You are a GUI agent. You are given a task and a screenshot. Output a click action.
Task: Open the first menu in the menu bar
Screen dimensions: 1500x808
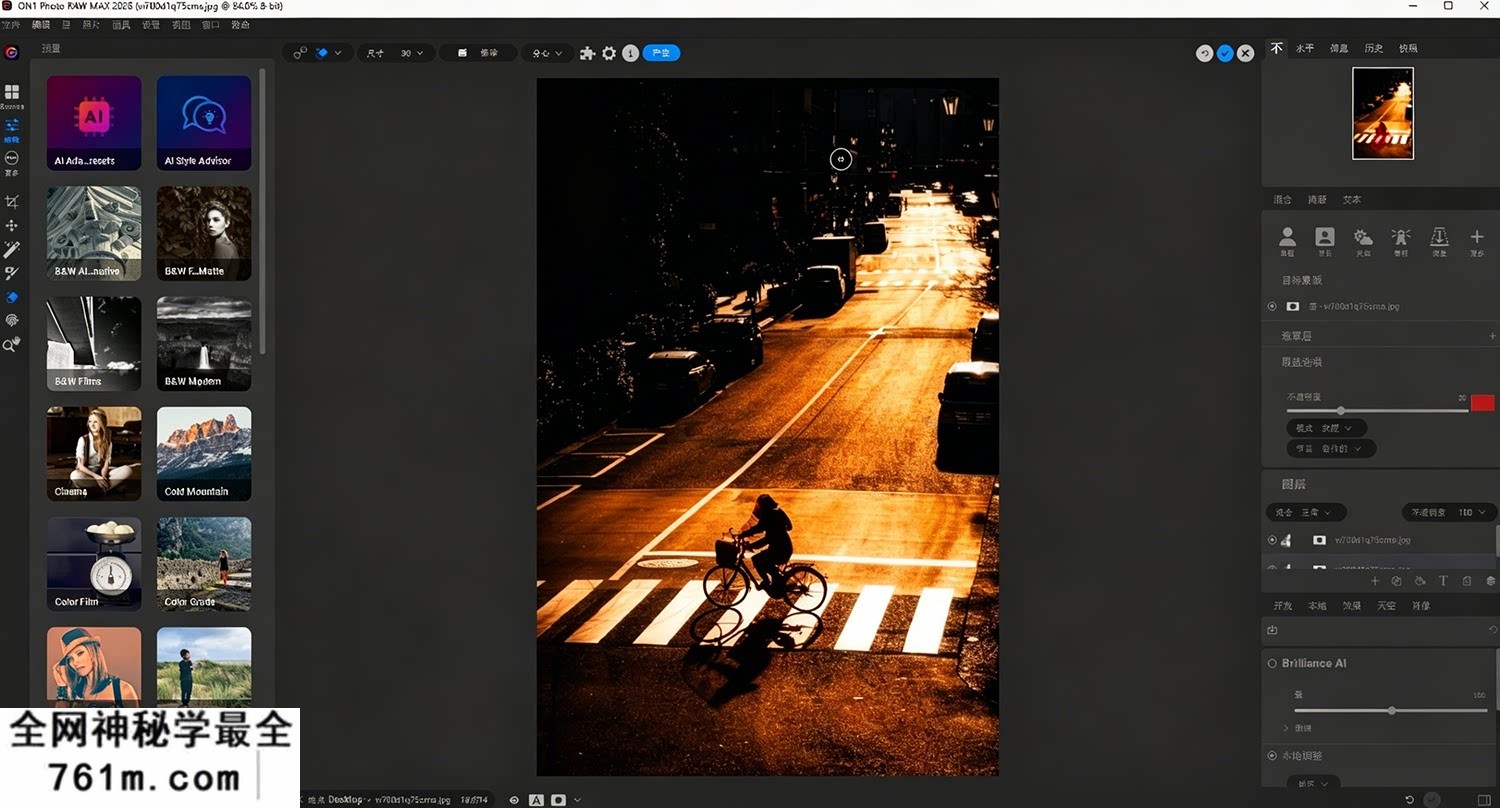pos(10,24)
